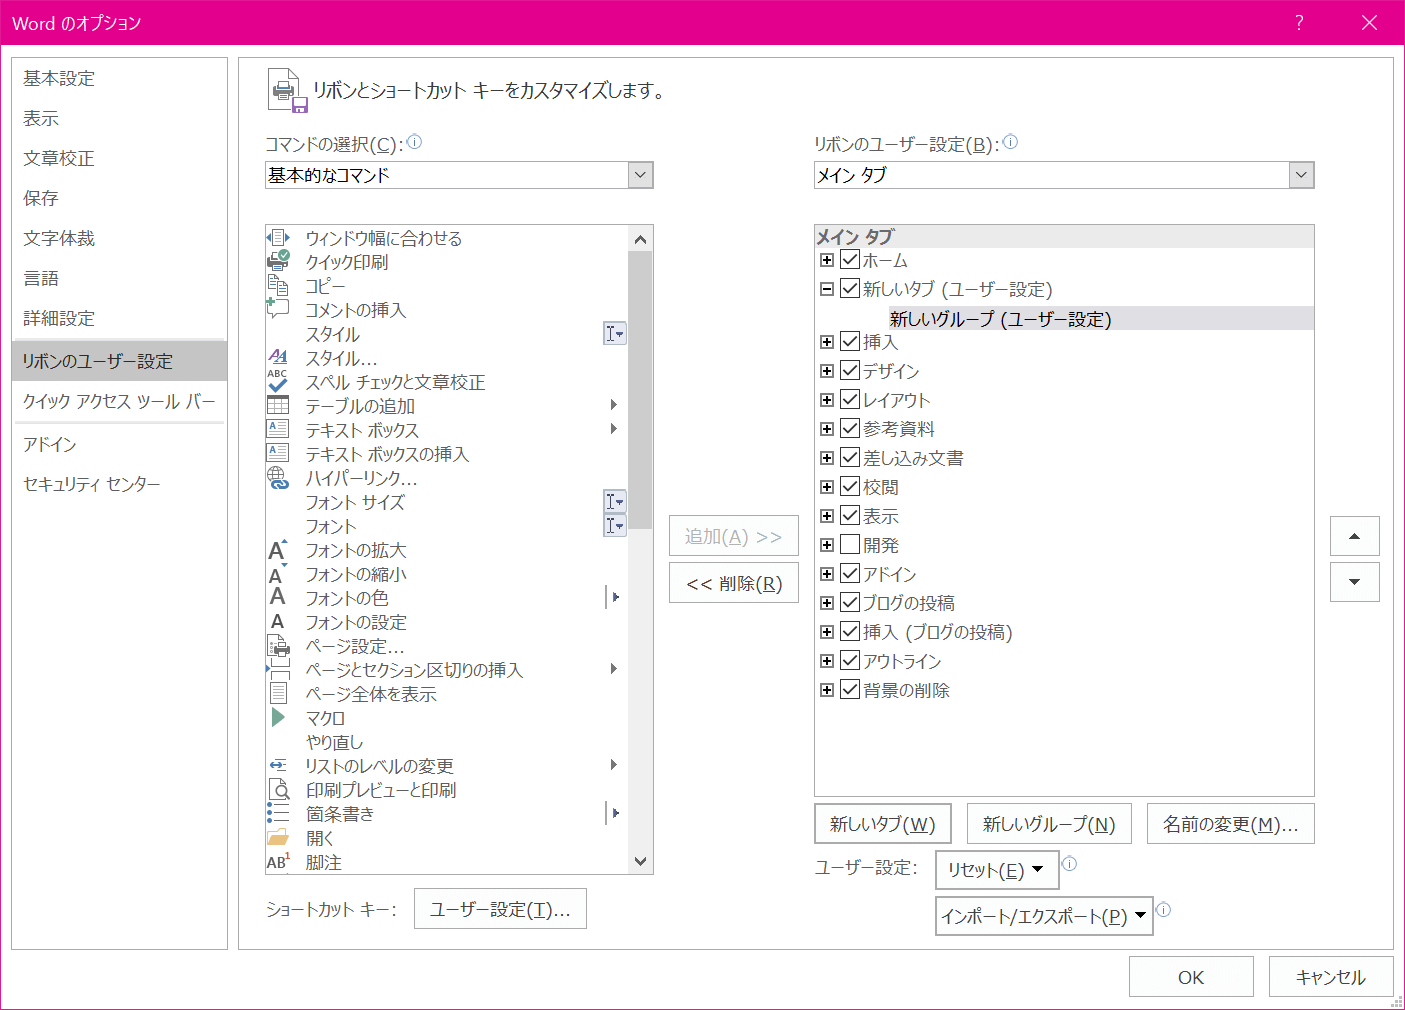This screenshot has height=1010, width=1405.
Task: Click the info icon beside コマンドの選択
Action: pos(414,142)
